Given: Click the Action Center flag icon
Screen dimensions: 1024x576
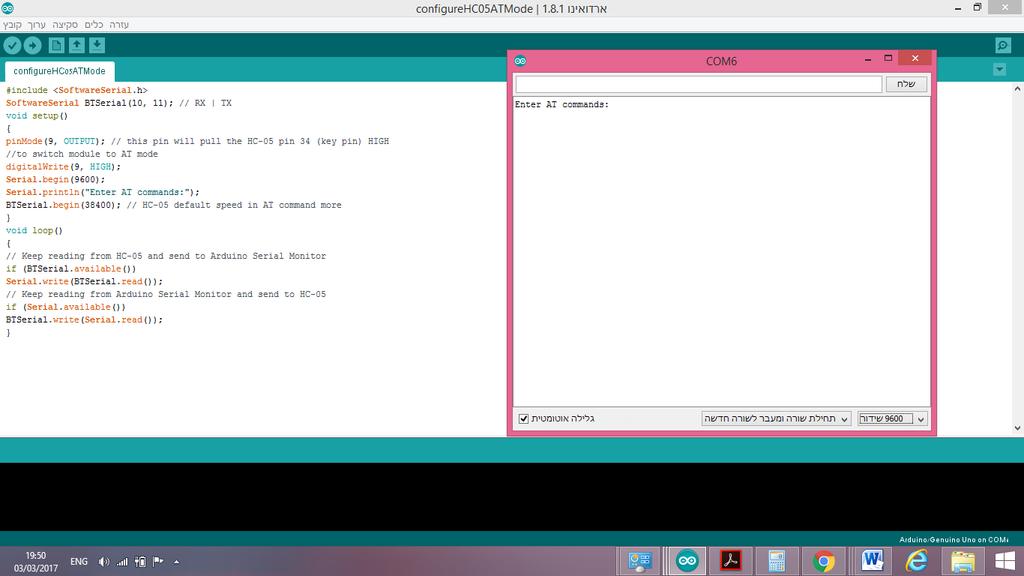Looking at the screenshot, I should point(158,562).
